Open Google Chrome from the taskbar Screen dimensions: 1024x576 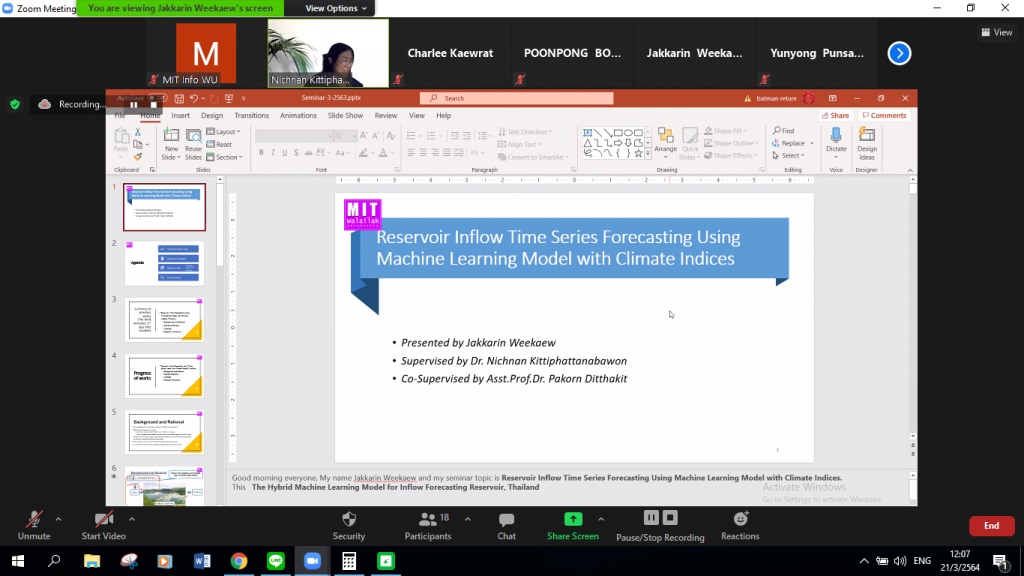coord(239,561)
